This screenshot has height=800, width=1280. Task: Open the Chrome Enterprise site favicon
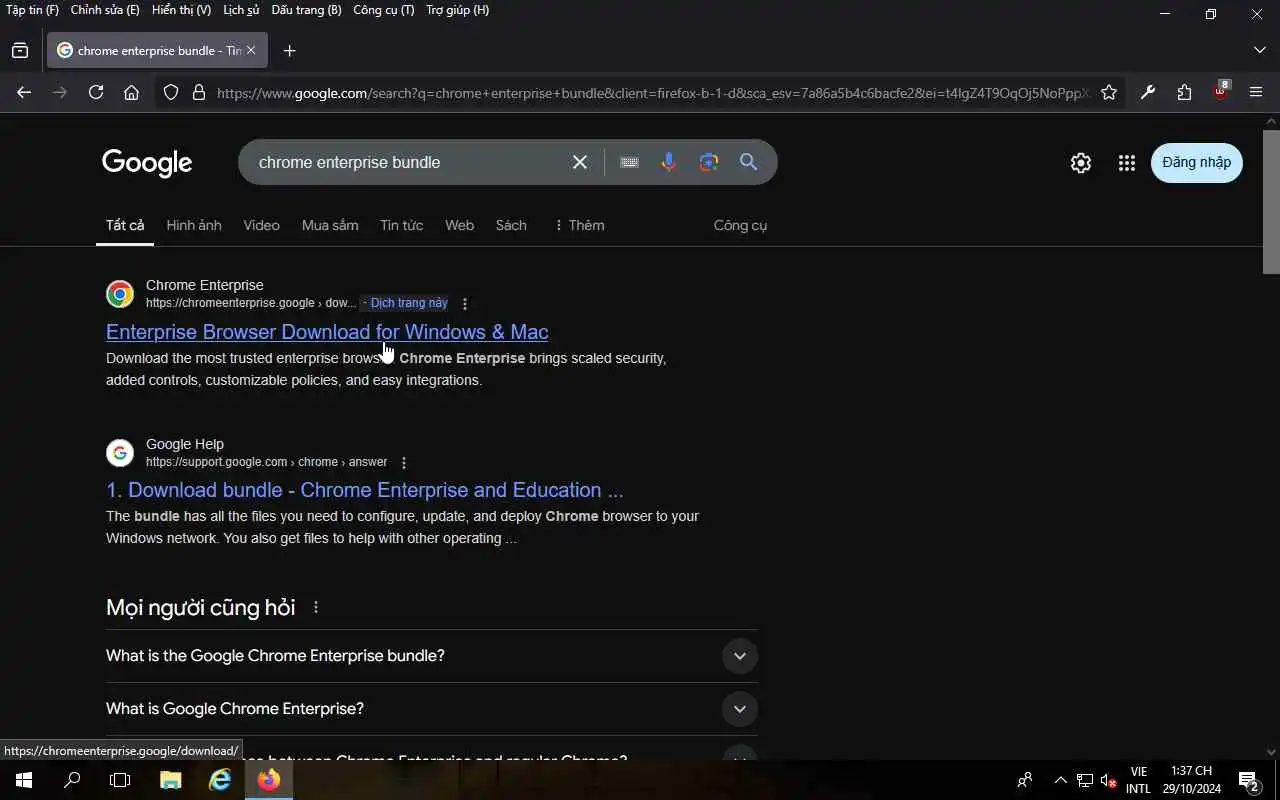pyautogui.click(x=120, y=294)
